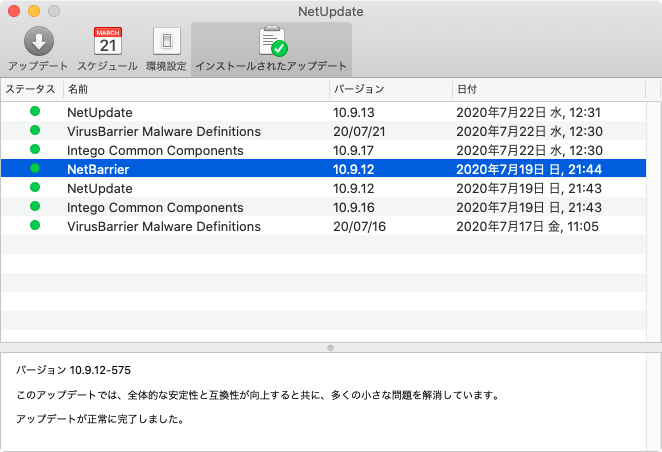The width and height of the screenshot is (662, 452).
Task: Select NetUpdate version 10.9.12 row
Action: pos(323,188)
